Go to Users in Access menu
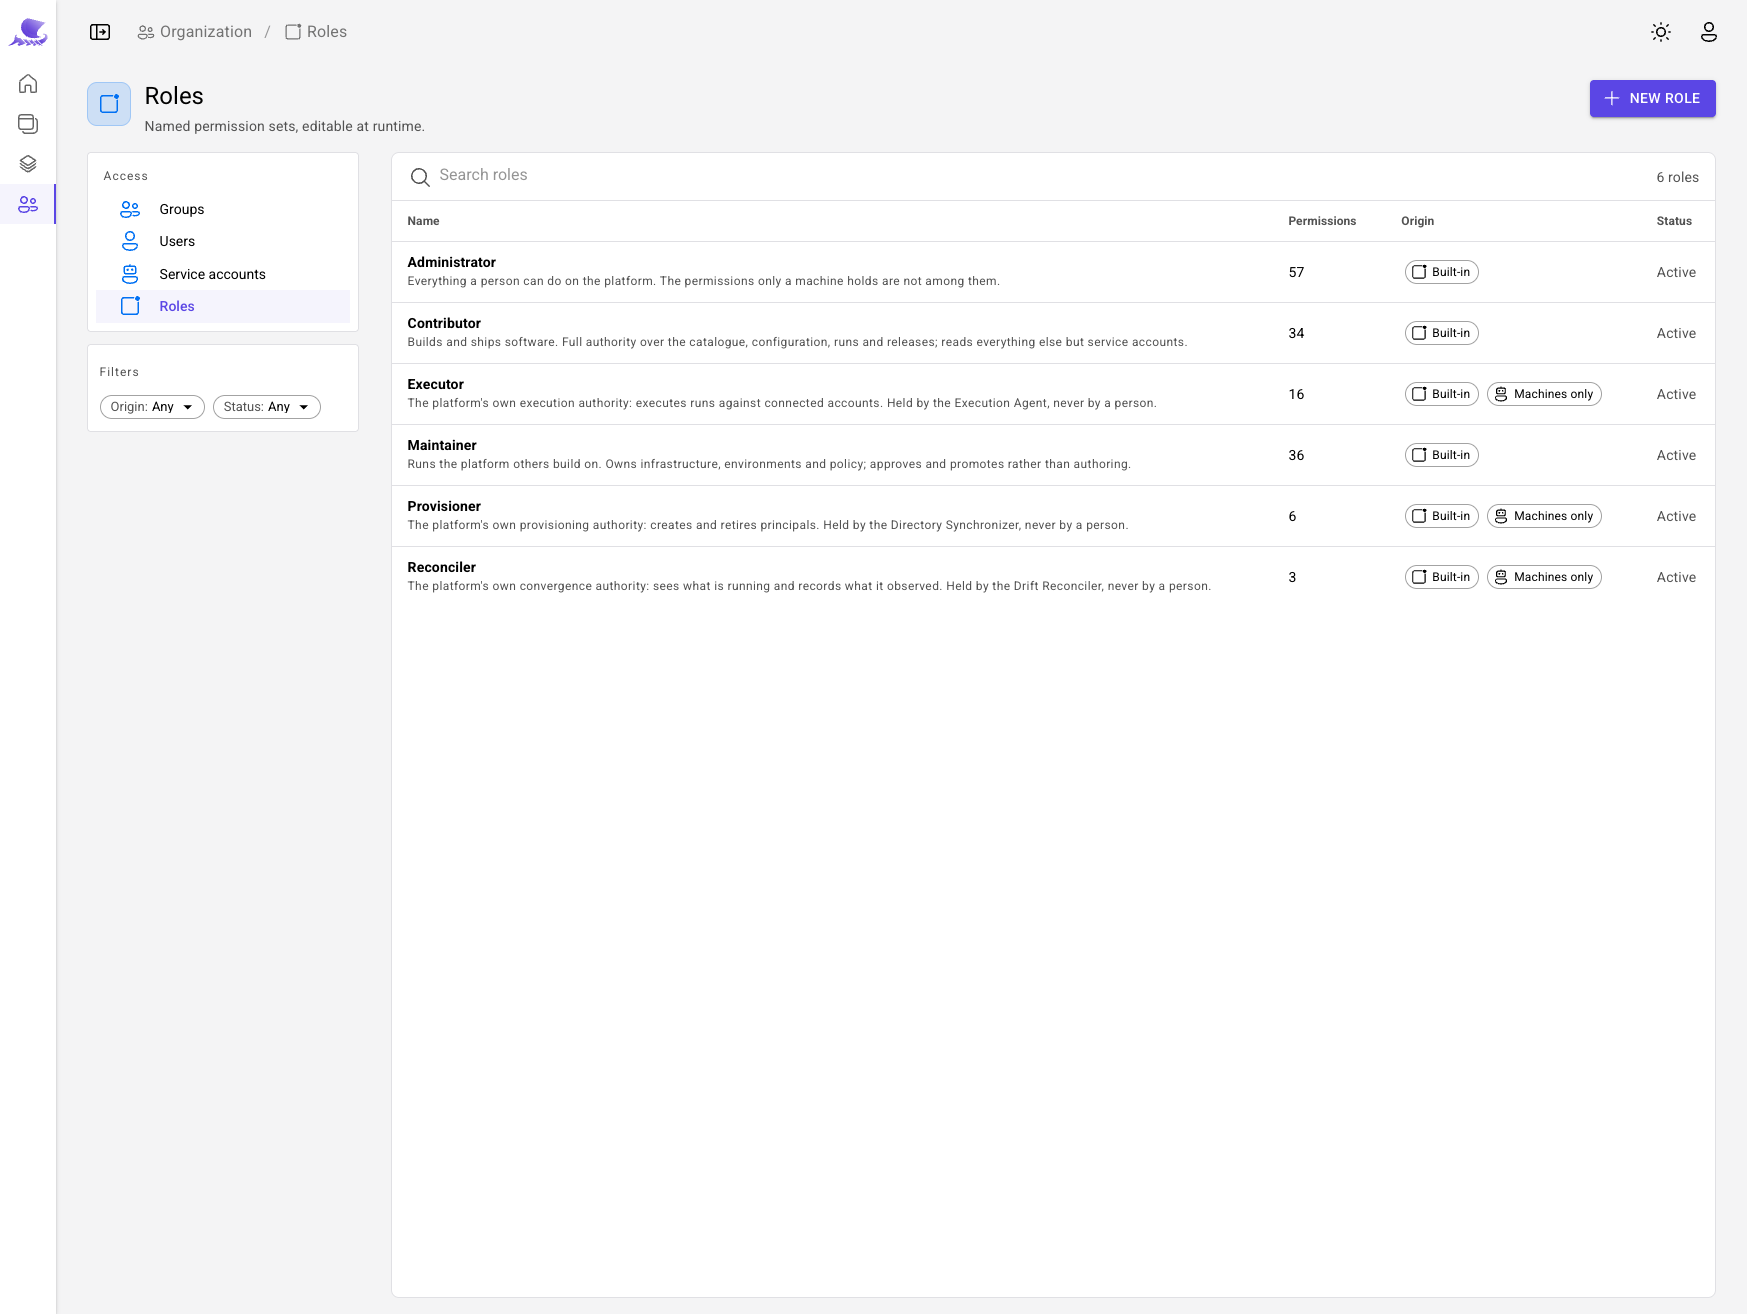 [223, 241]
